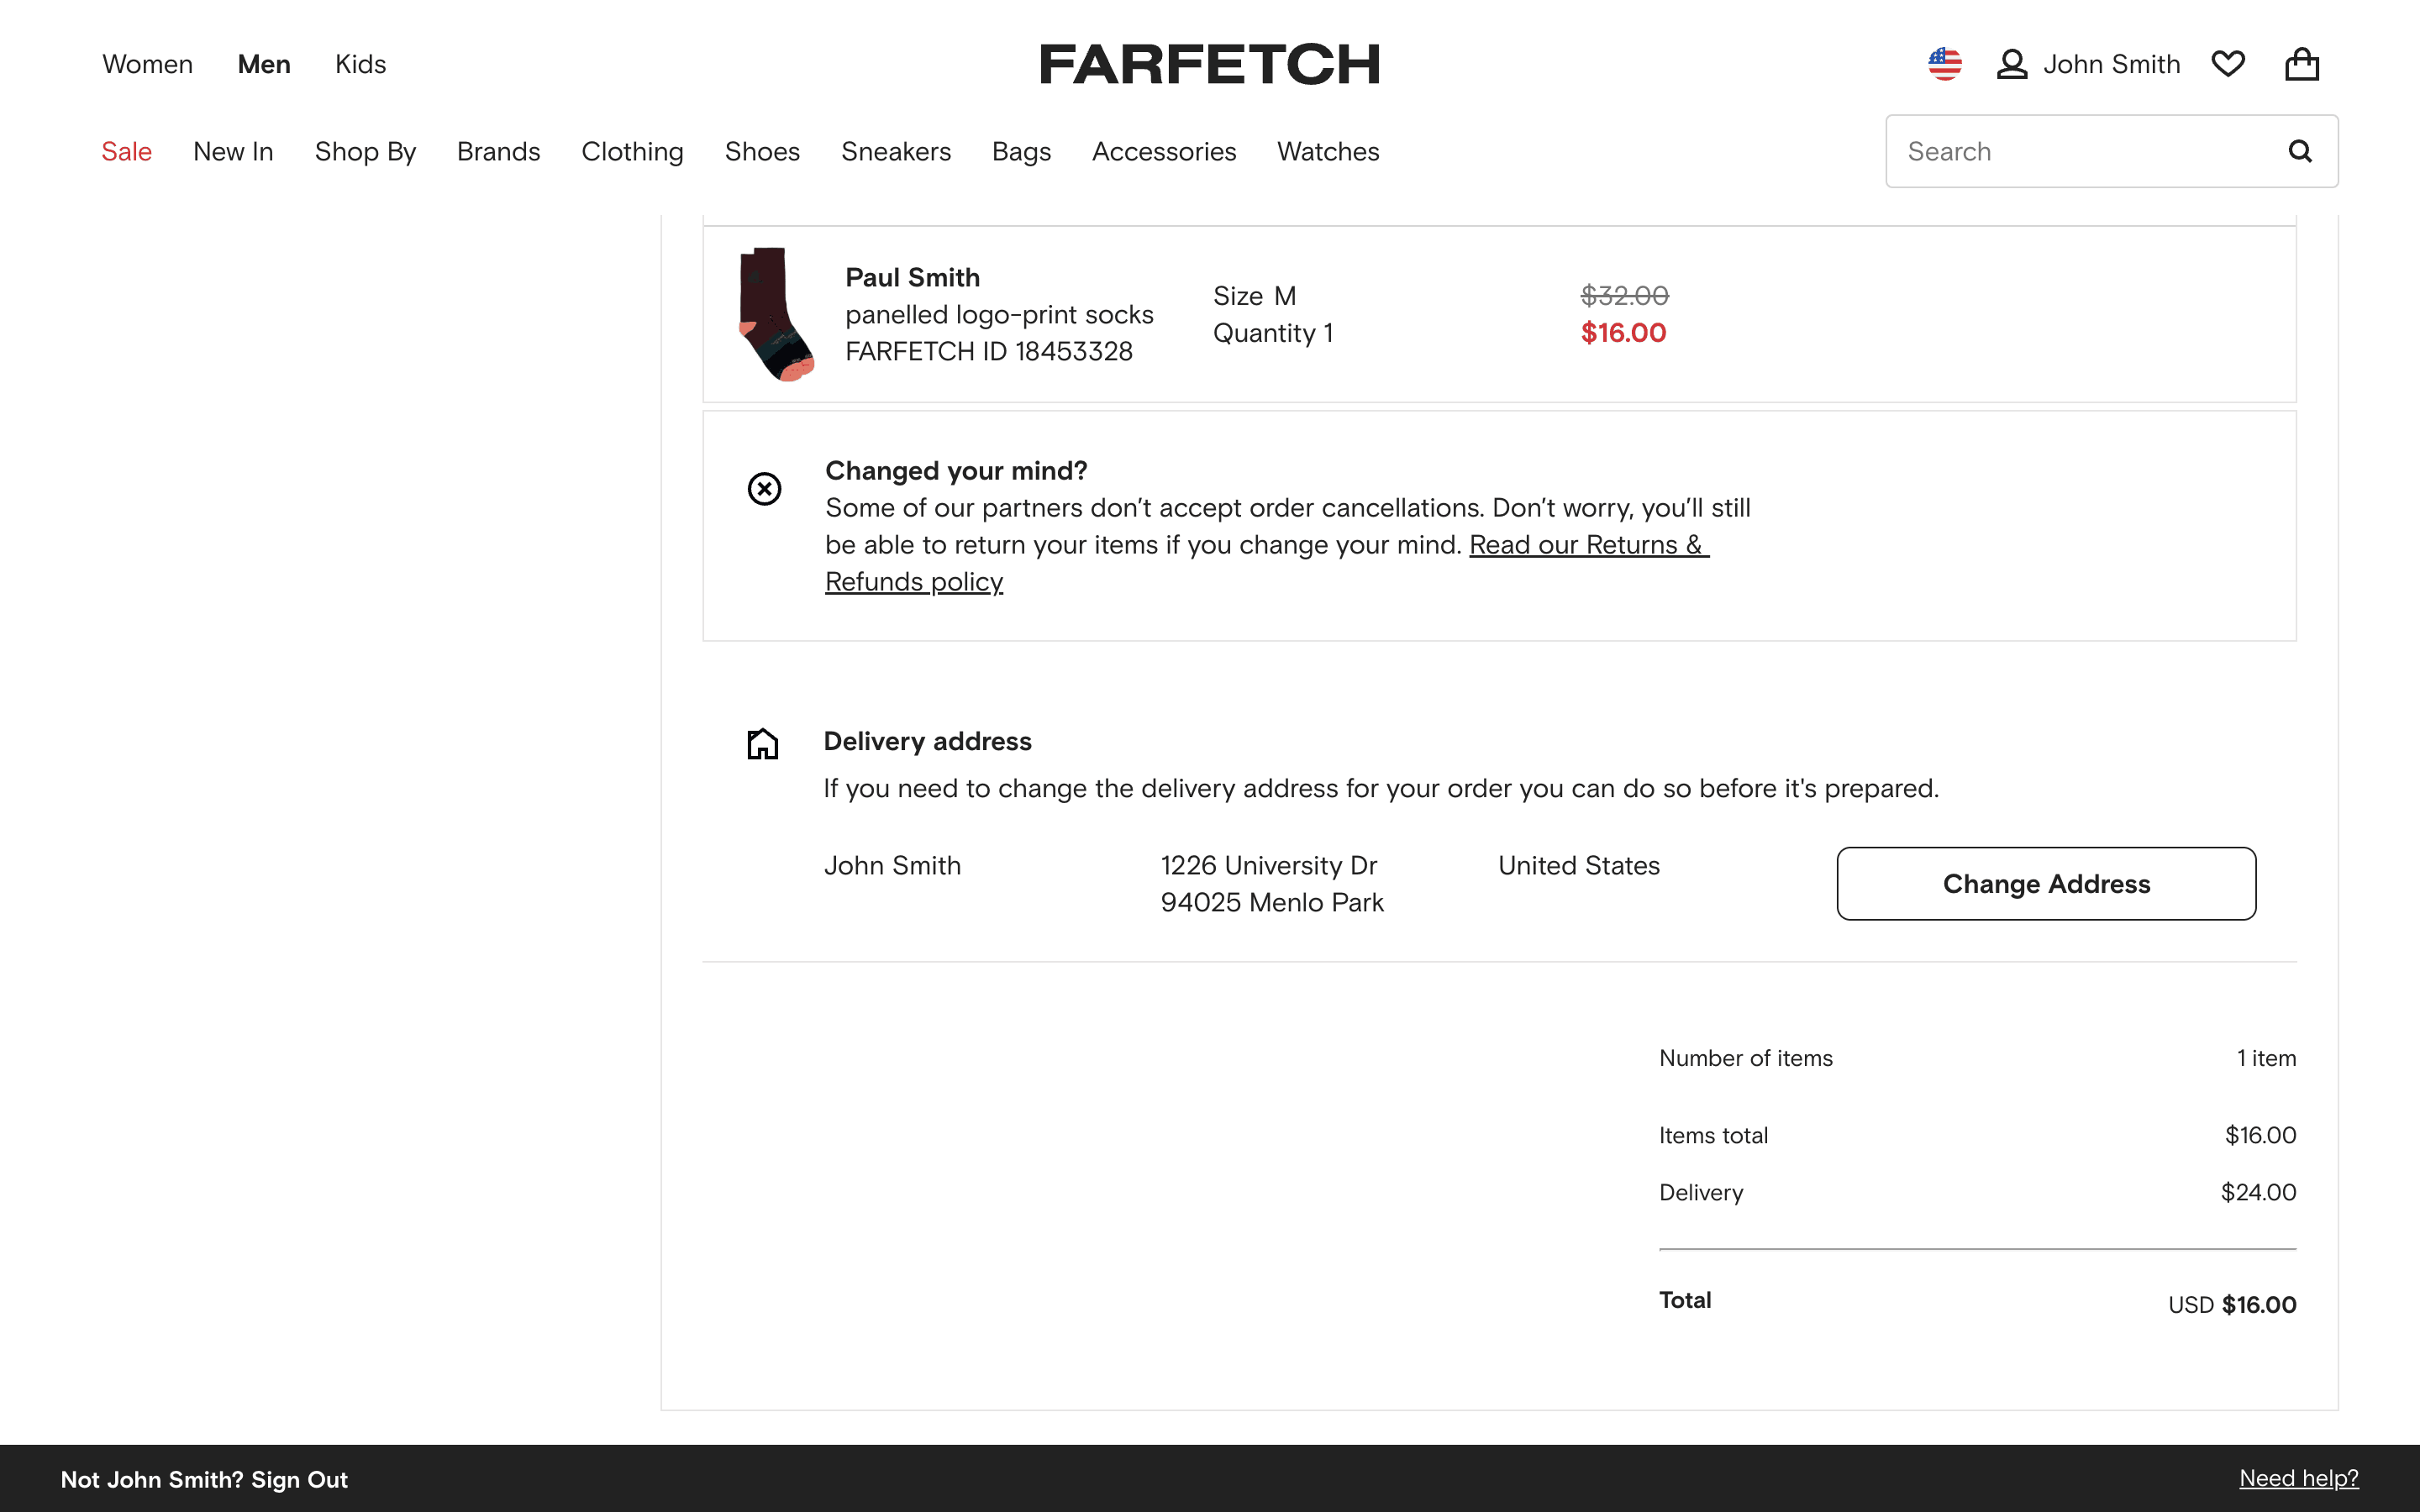Viewport: 2420px width, 1512px height.
Task: Switch to the Women section
Action: pyautogui.click(x=147, y=63)
